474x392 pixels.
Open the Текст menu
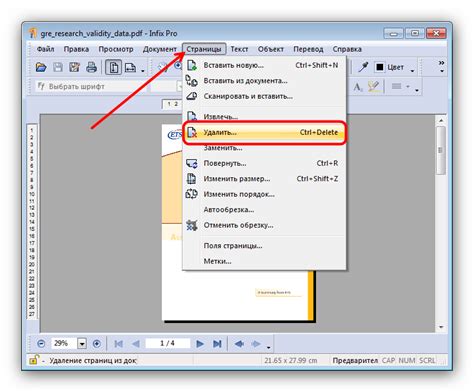239,49
